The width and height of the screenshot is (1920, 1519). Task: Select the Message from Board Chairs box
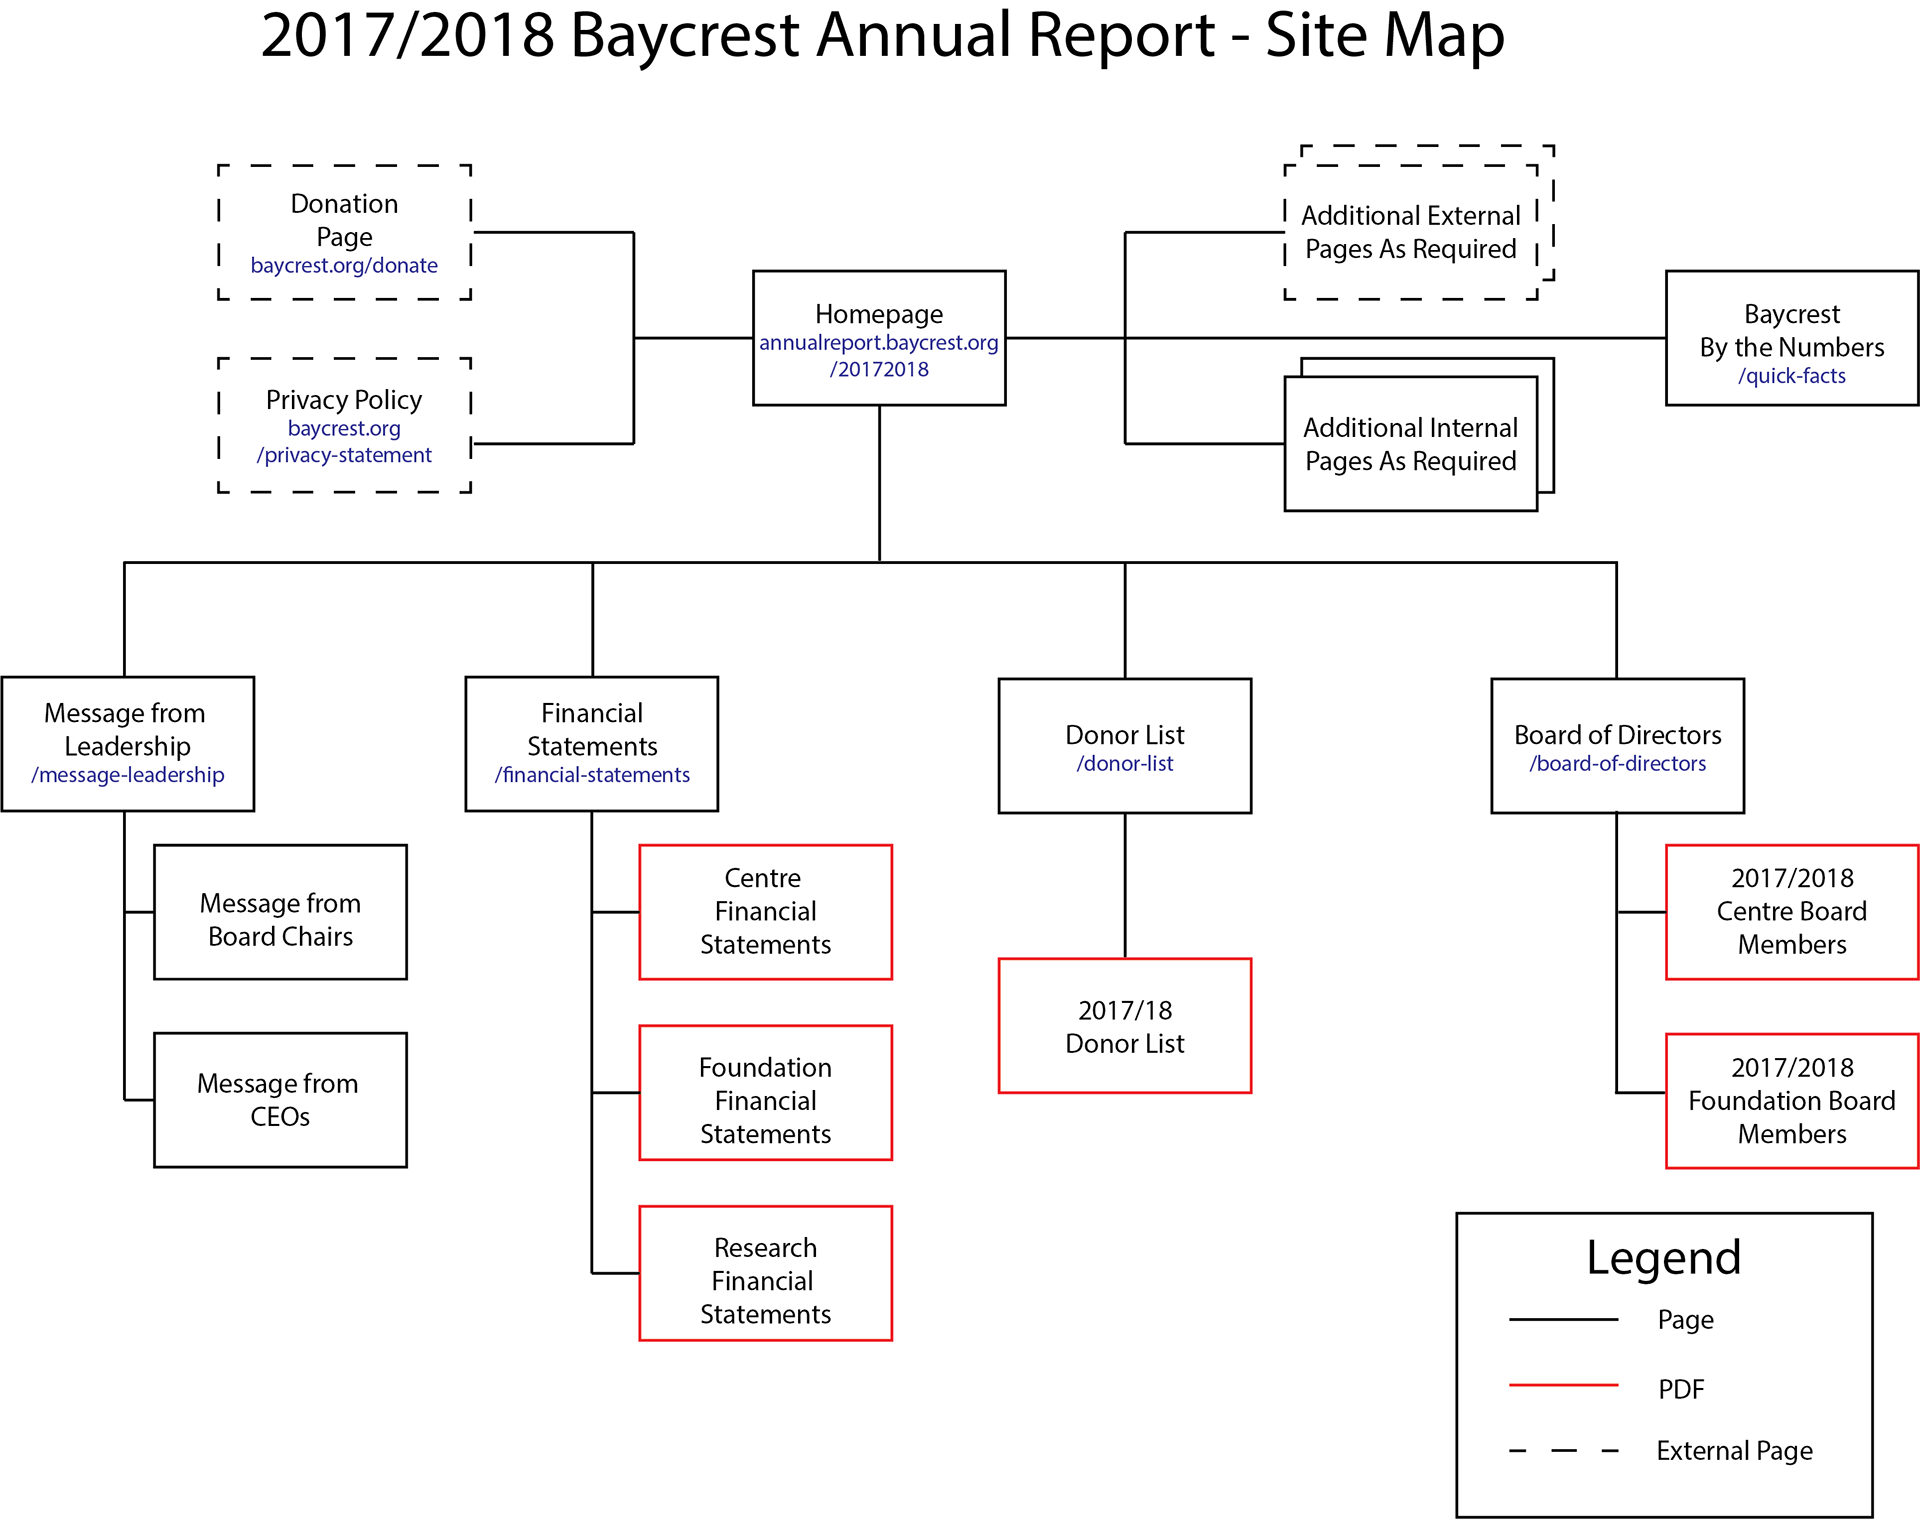[280, 912]
